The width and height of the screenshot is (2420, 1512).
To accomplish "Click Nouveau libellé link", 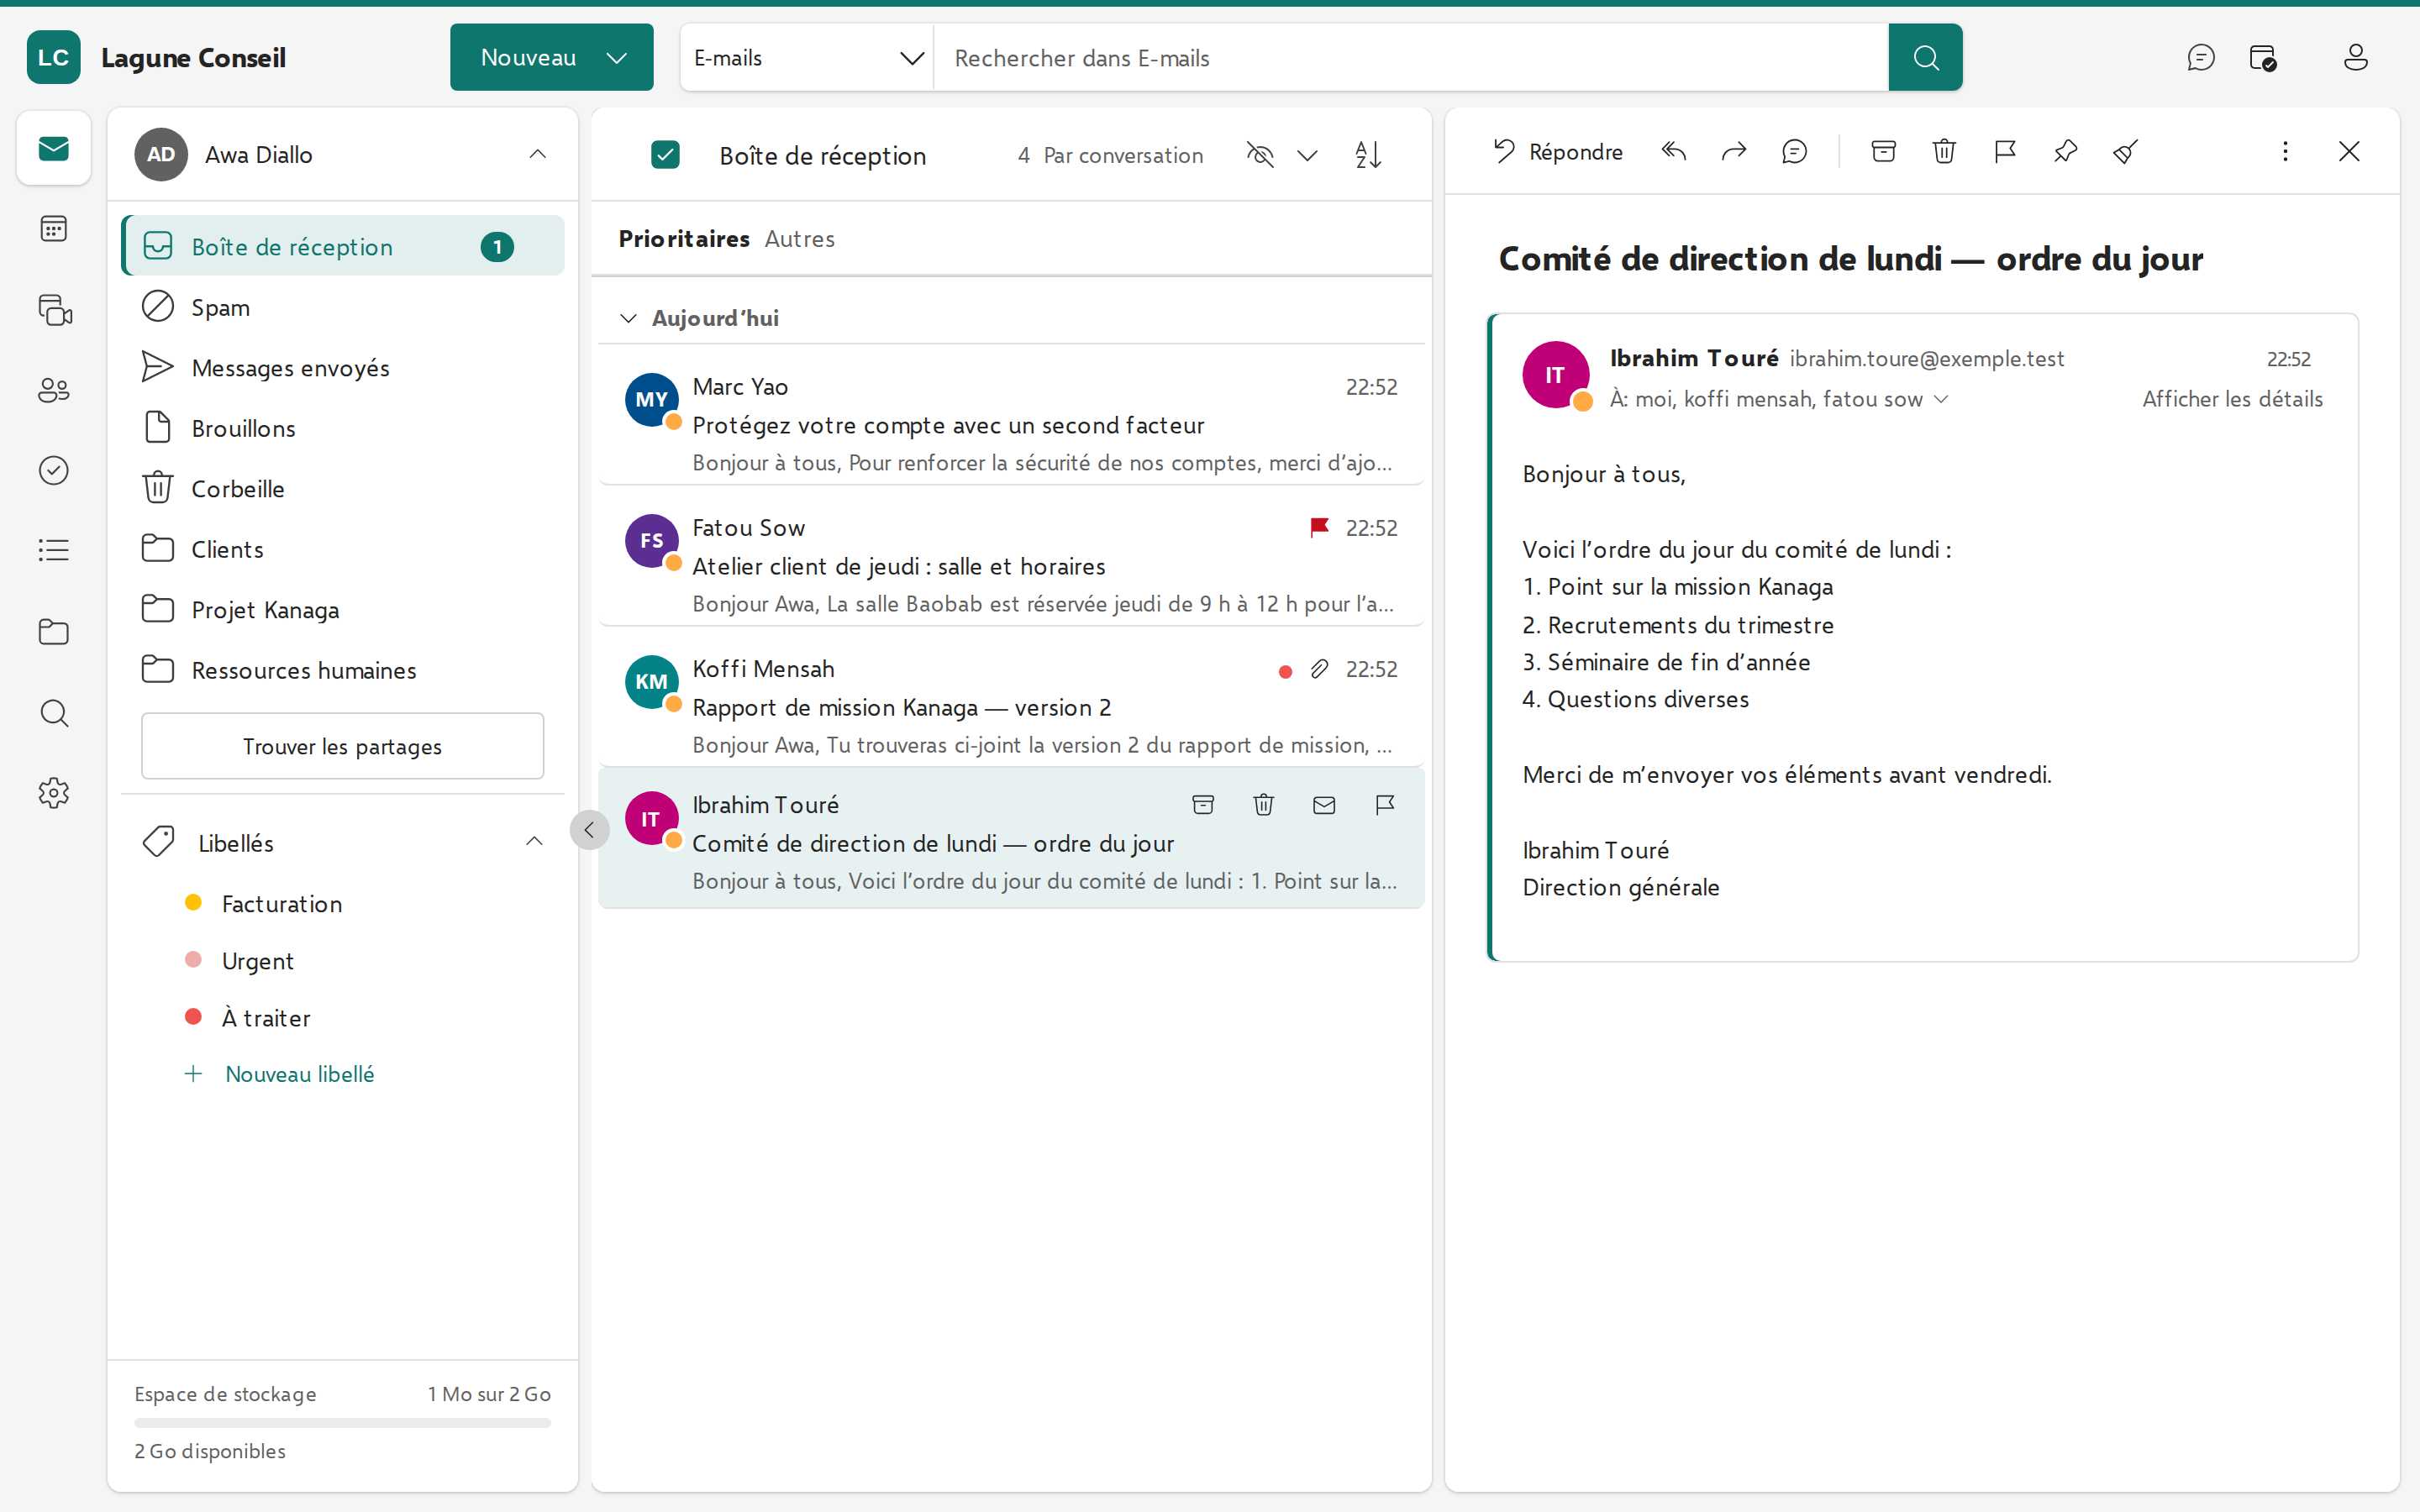I will tap(279, 1074).
